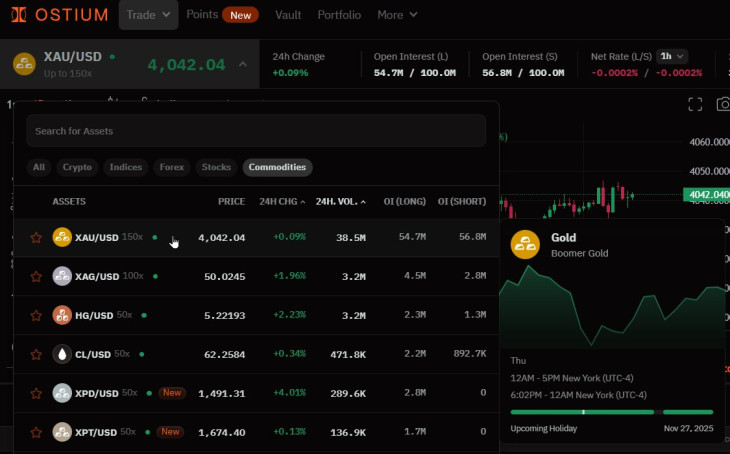This screenshot has width=730, height=454.
Task: Click the camera snapshot icon
Action: (x=723, y=104)
